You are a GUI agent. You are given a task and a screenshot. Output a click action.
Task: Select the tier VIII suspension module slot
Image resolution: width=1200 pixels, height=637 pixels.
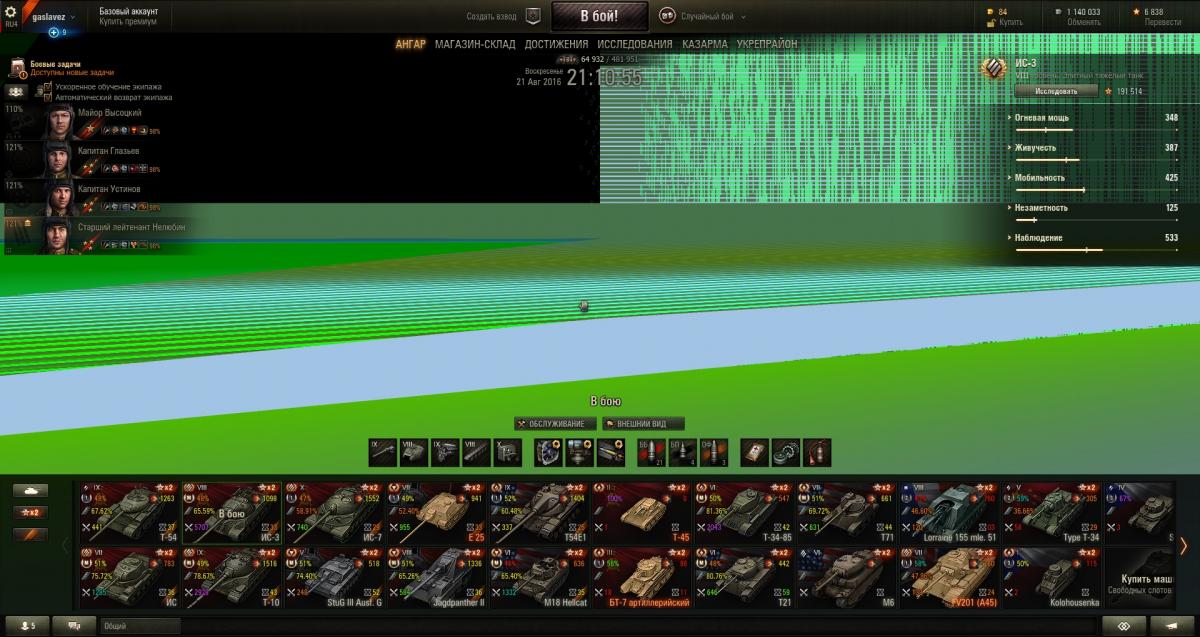(x=476, y=452)
